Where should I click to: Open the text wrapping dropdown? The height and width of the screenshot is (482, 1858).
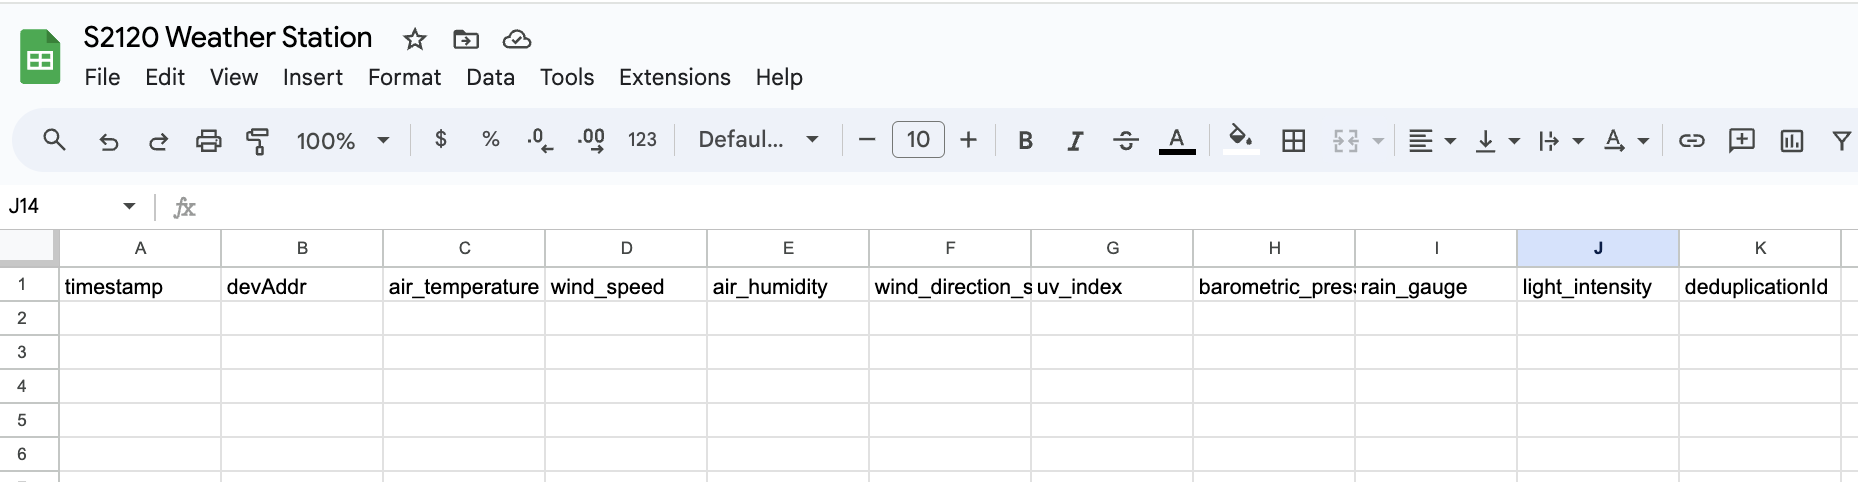click(x=1561, y=141)
